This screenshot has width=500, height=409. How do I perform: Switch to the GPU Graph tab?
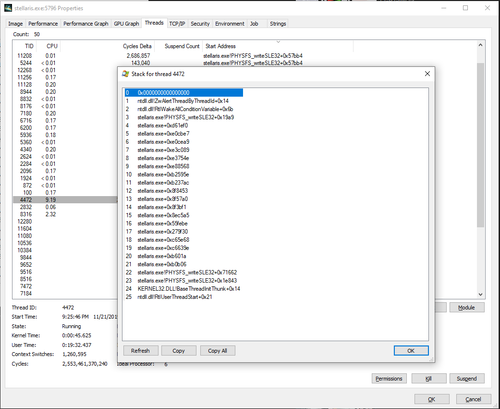pos(126,24)
